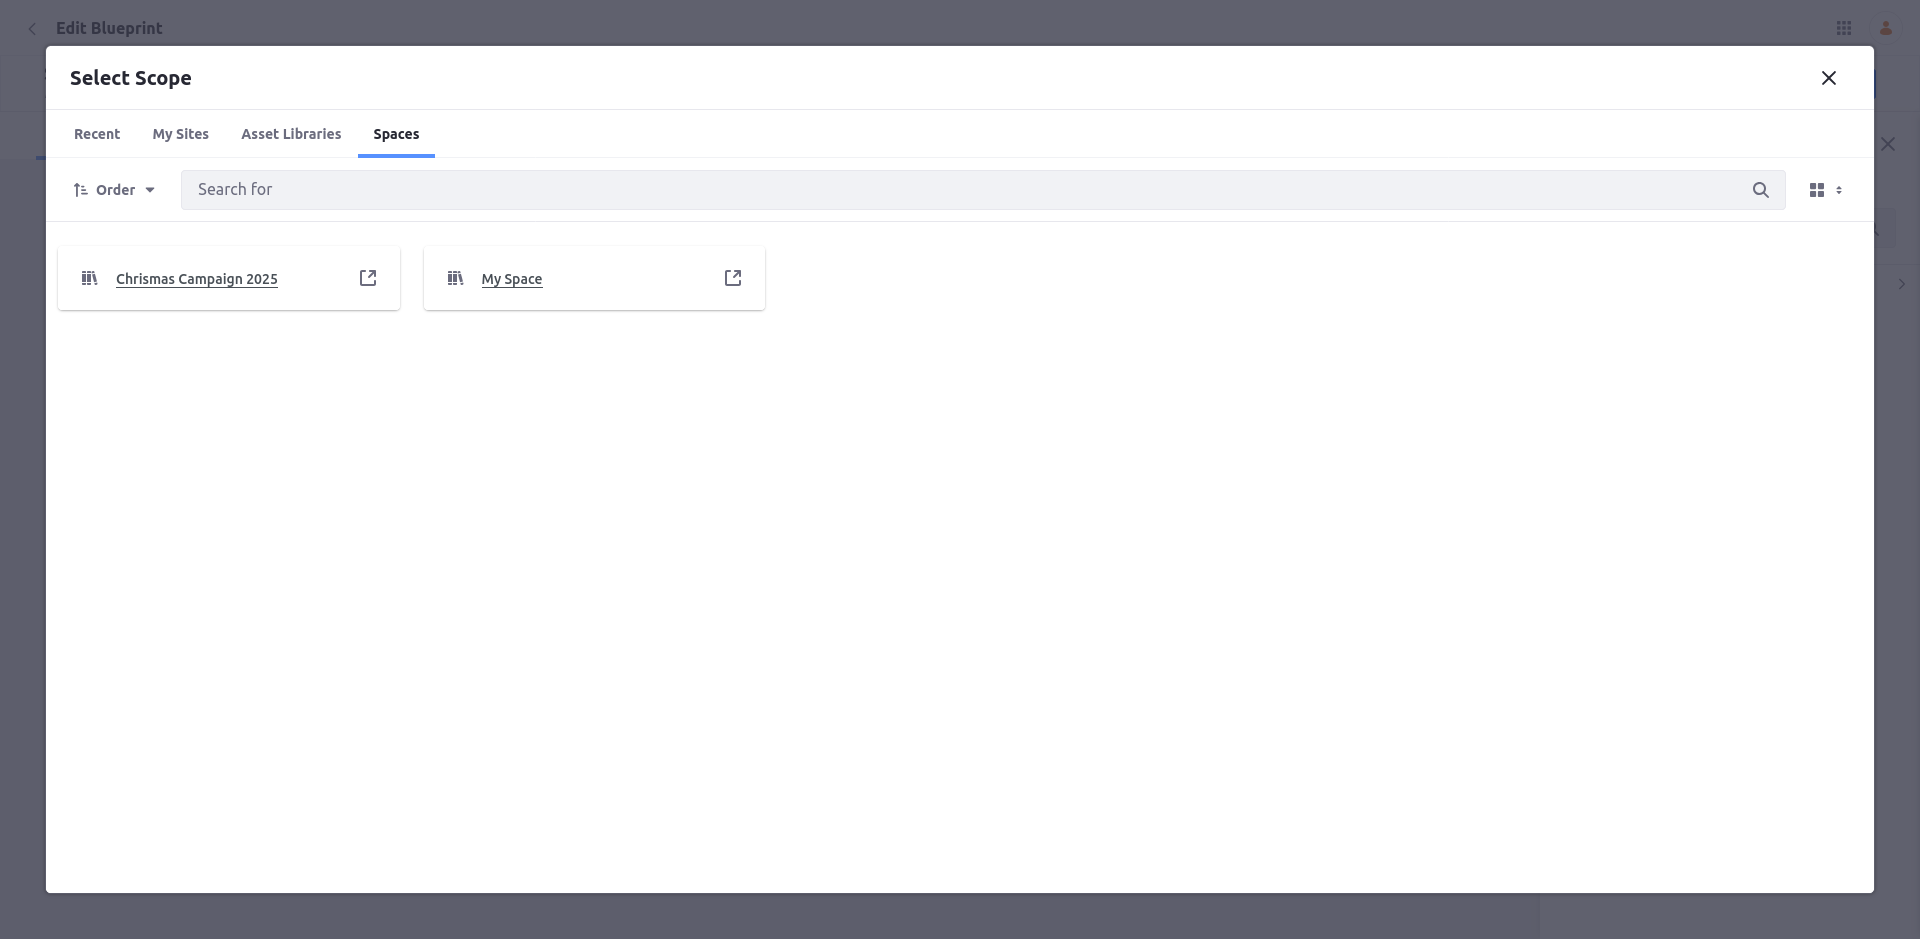Click the books icon beside Chrismas Campaign 2025
This screenshot has width=1920, height=939.
point(90,278)
